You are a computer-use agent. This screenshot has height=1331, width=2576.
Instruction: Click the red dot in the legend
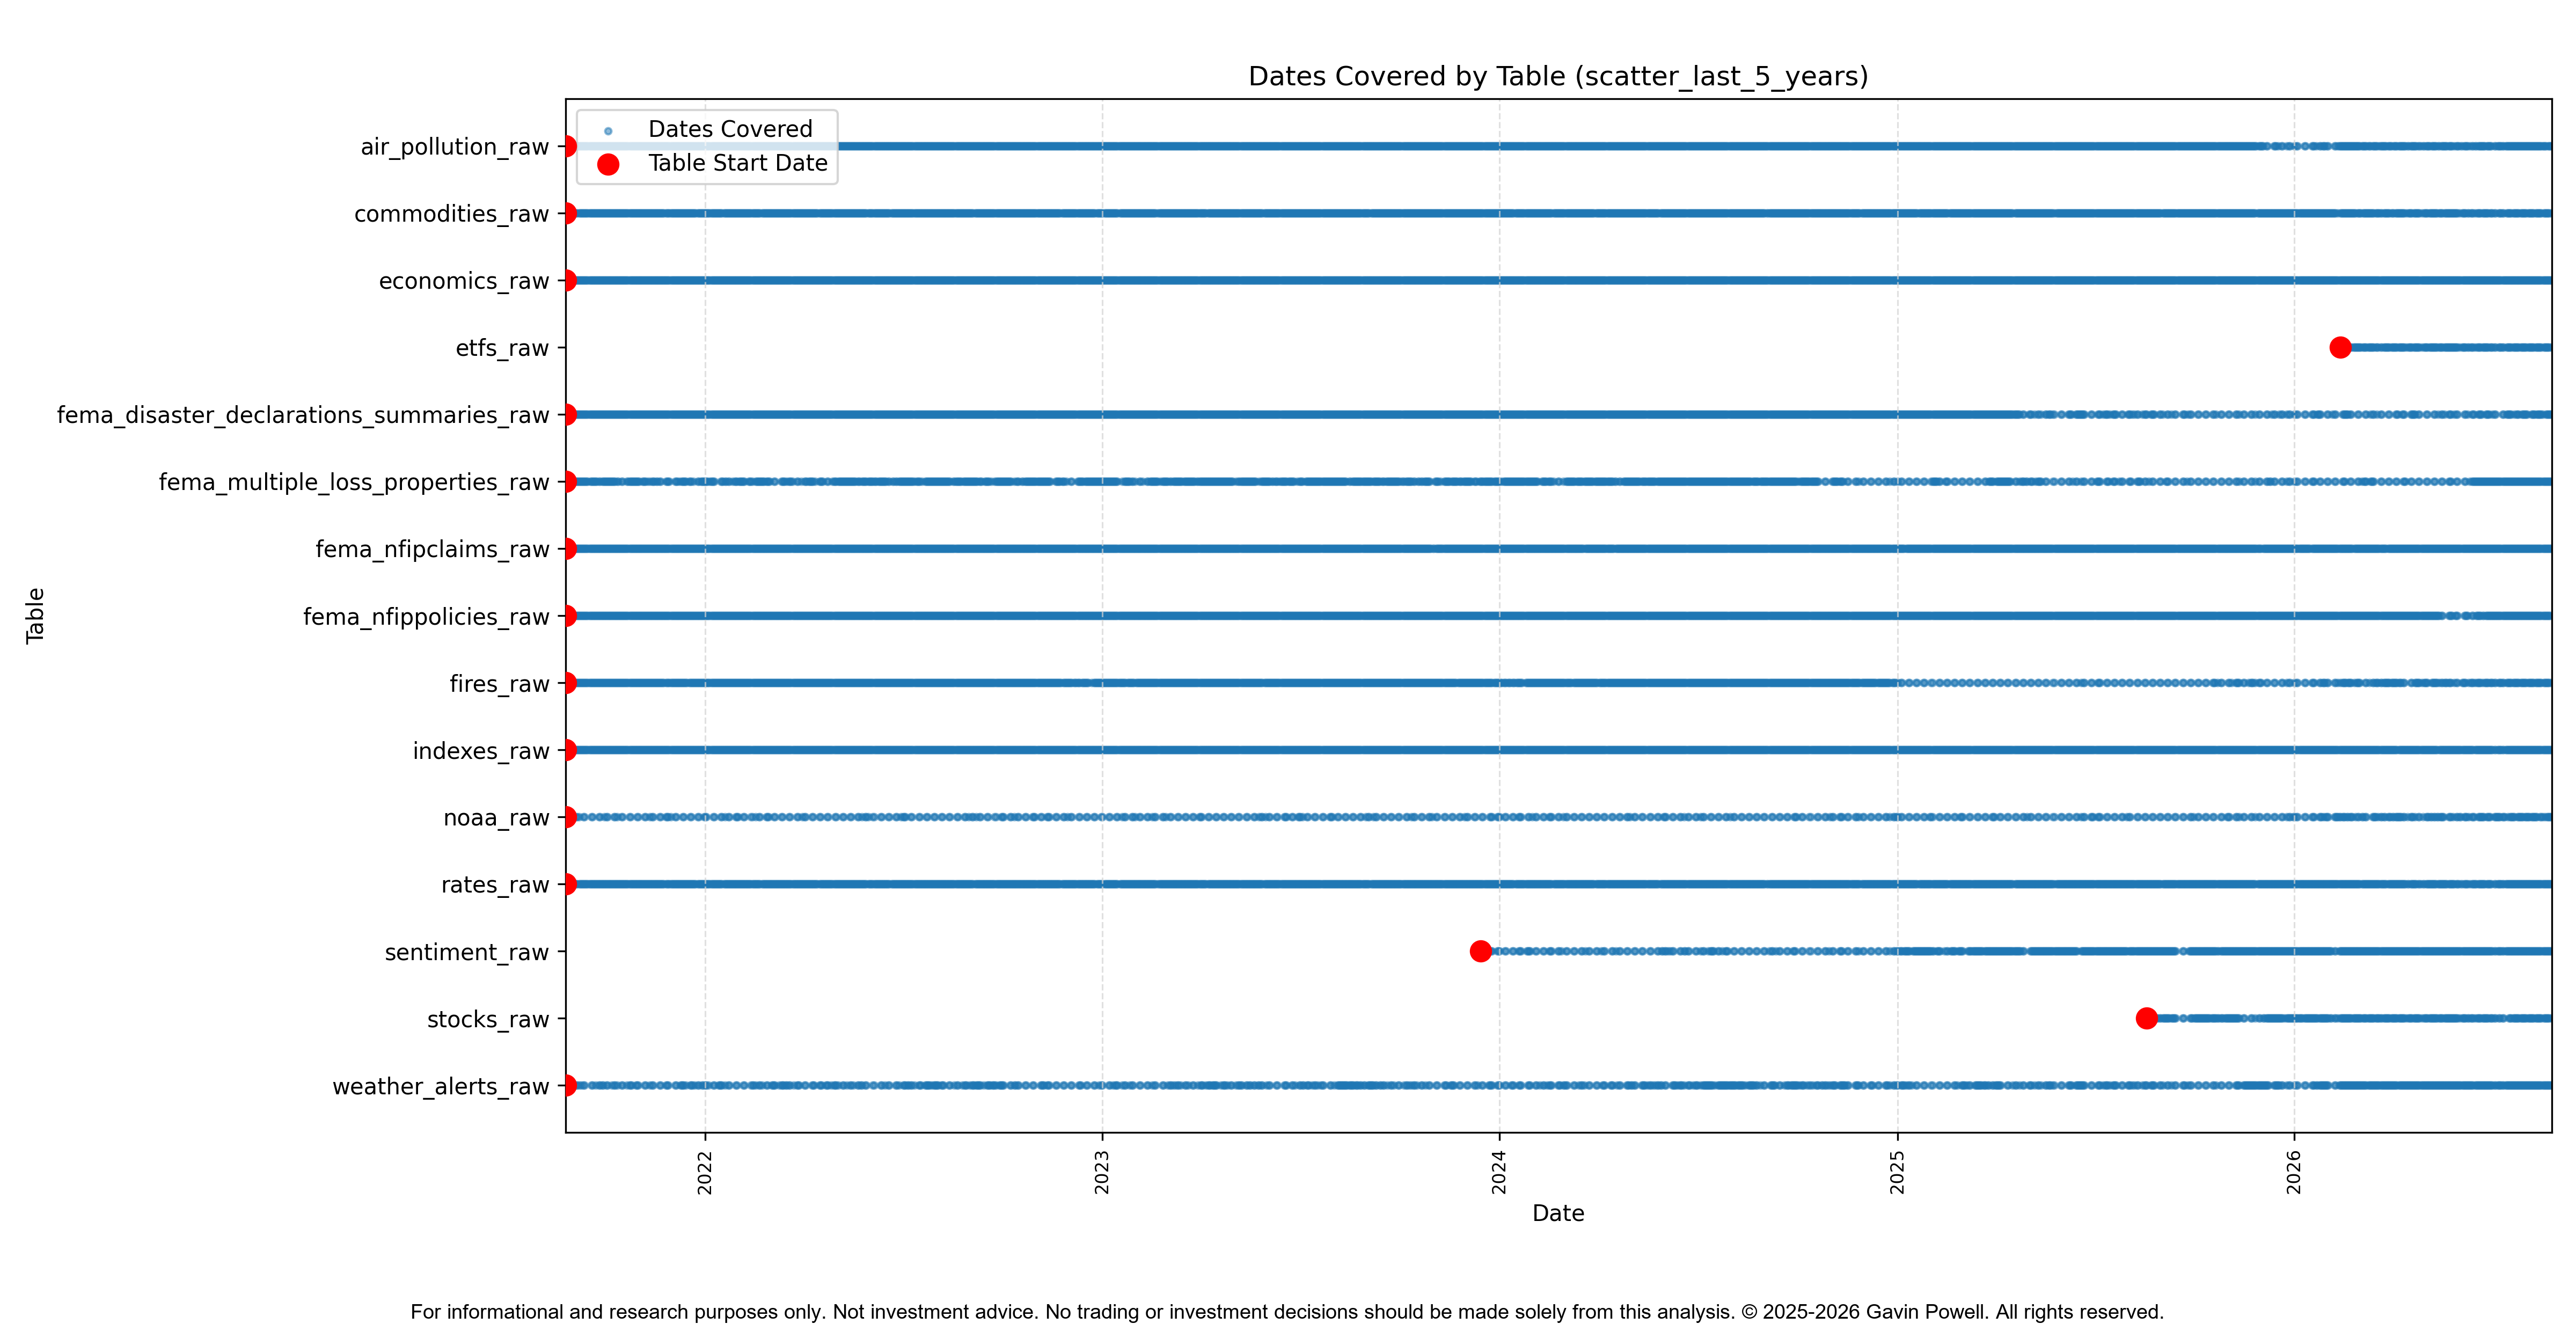(x=608, y=164)
